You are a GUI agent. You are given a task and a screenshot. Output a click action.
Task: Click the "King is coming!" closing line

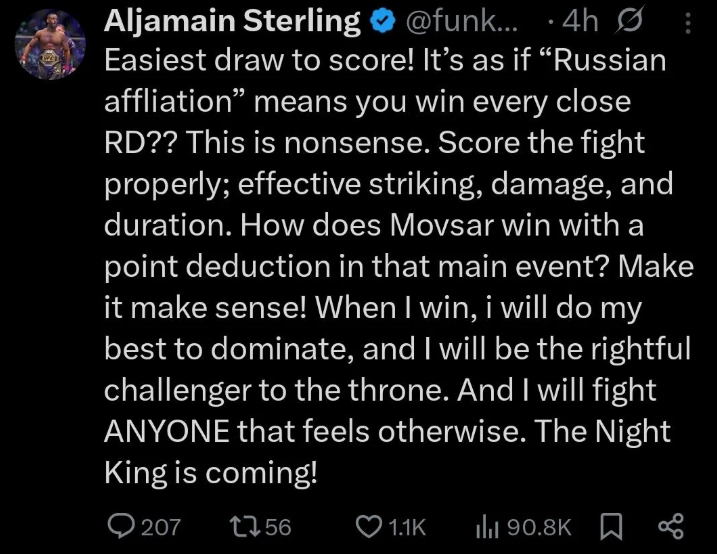point(212,476)
